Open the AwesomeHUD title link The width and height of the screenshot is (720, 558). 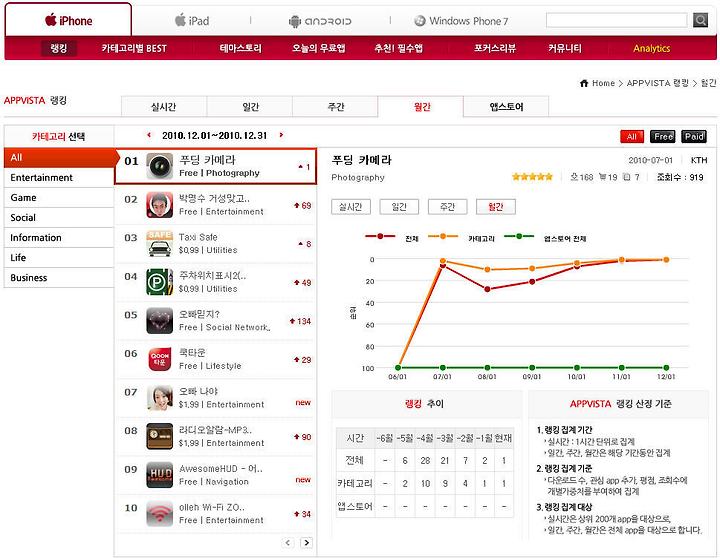tap(220, 468)
